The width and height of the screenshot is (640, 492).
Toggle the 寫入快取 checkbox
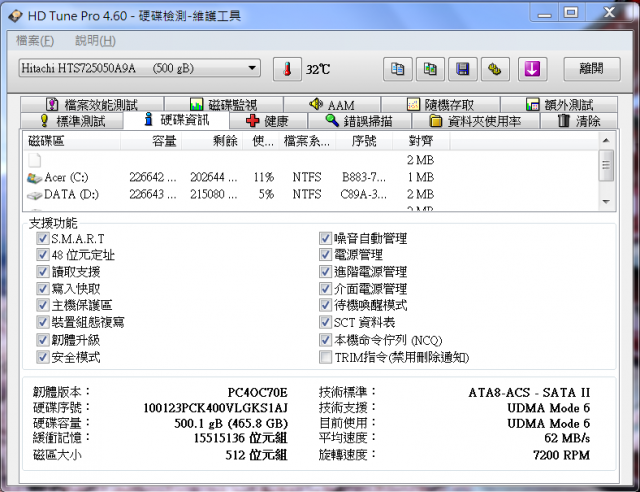pos(42,289)
